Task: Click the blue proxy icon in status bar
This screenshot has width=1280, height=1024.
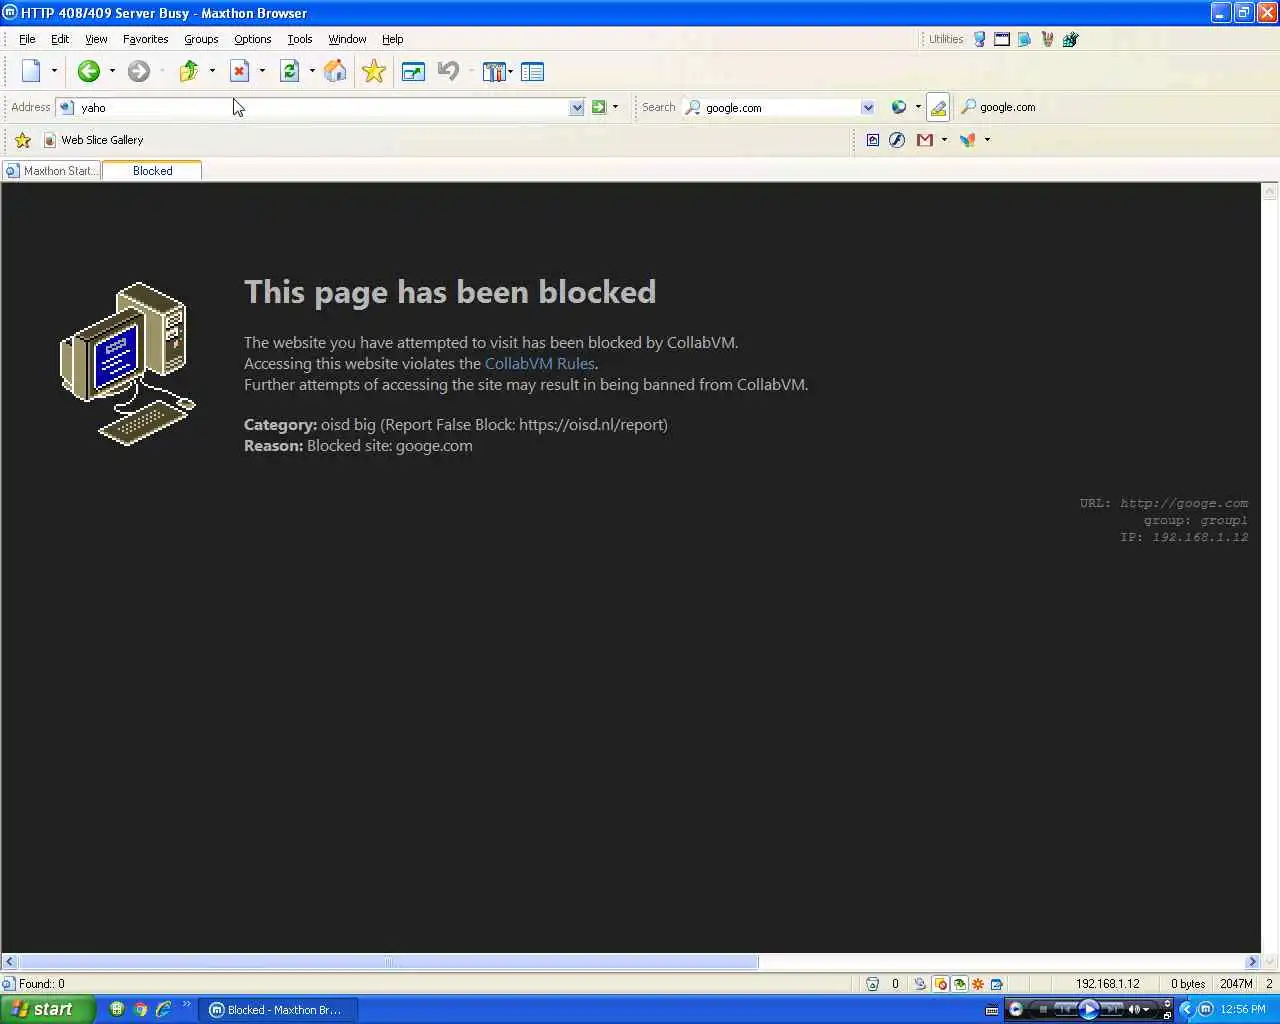Action: (997, 984)
